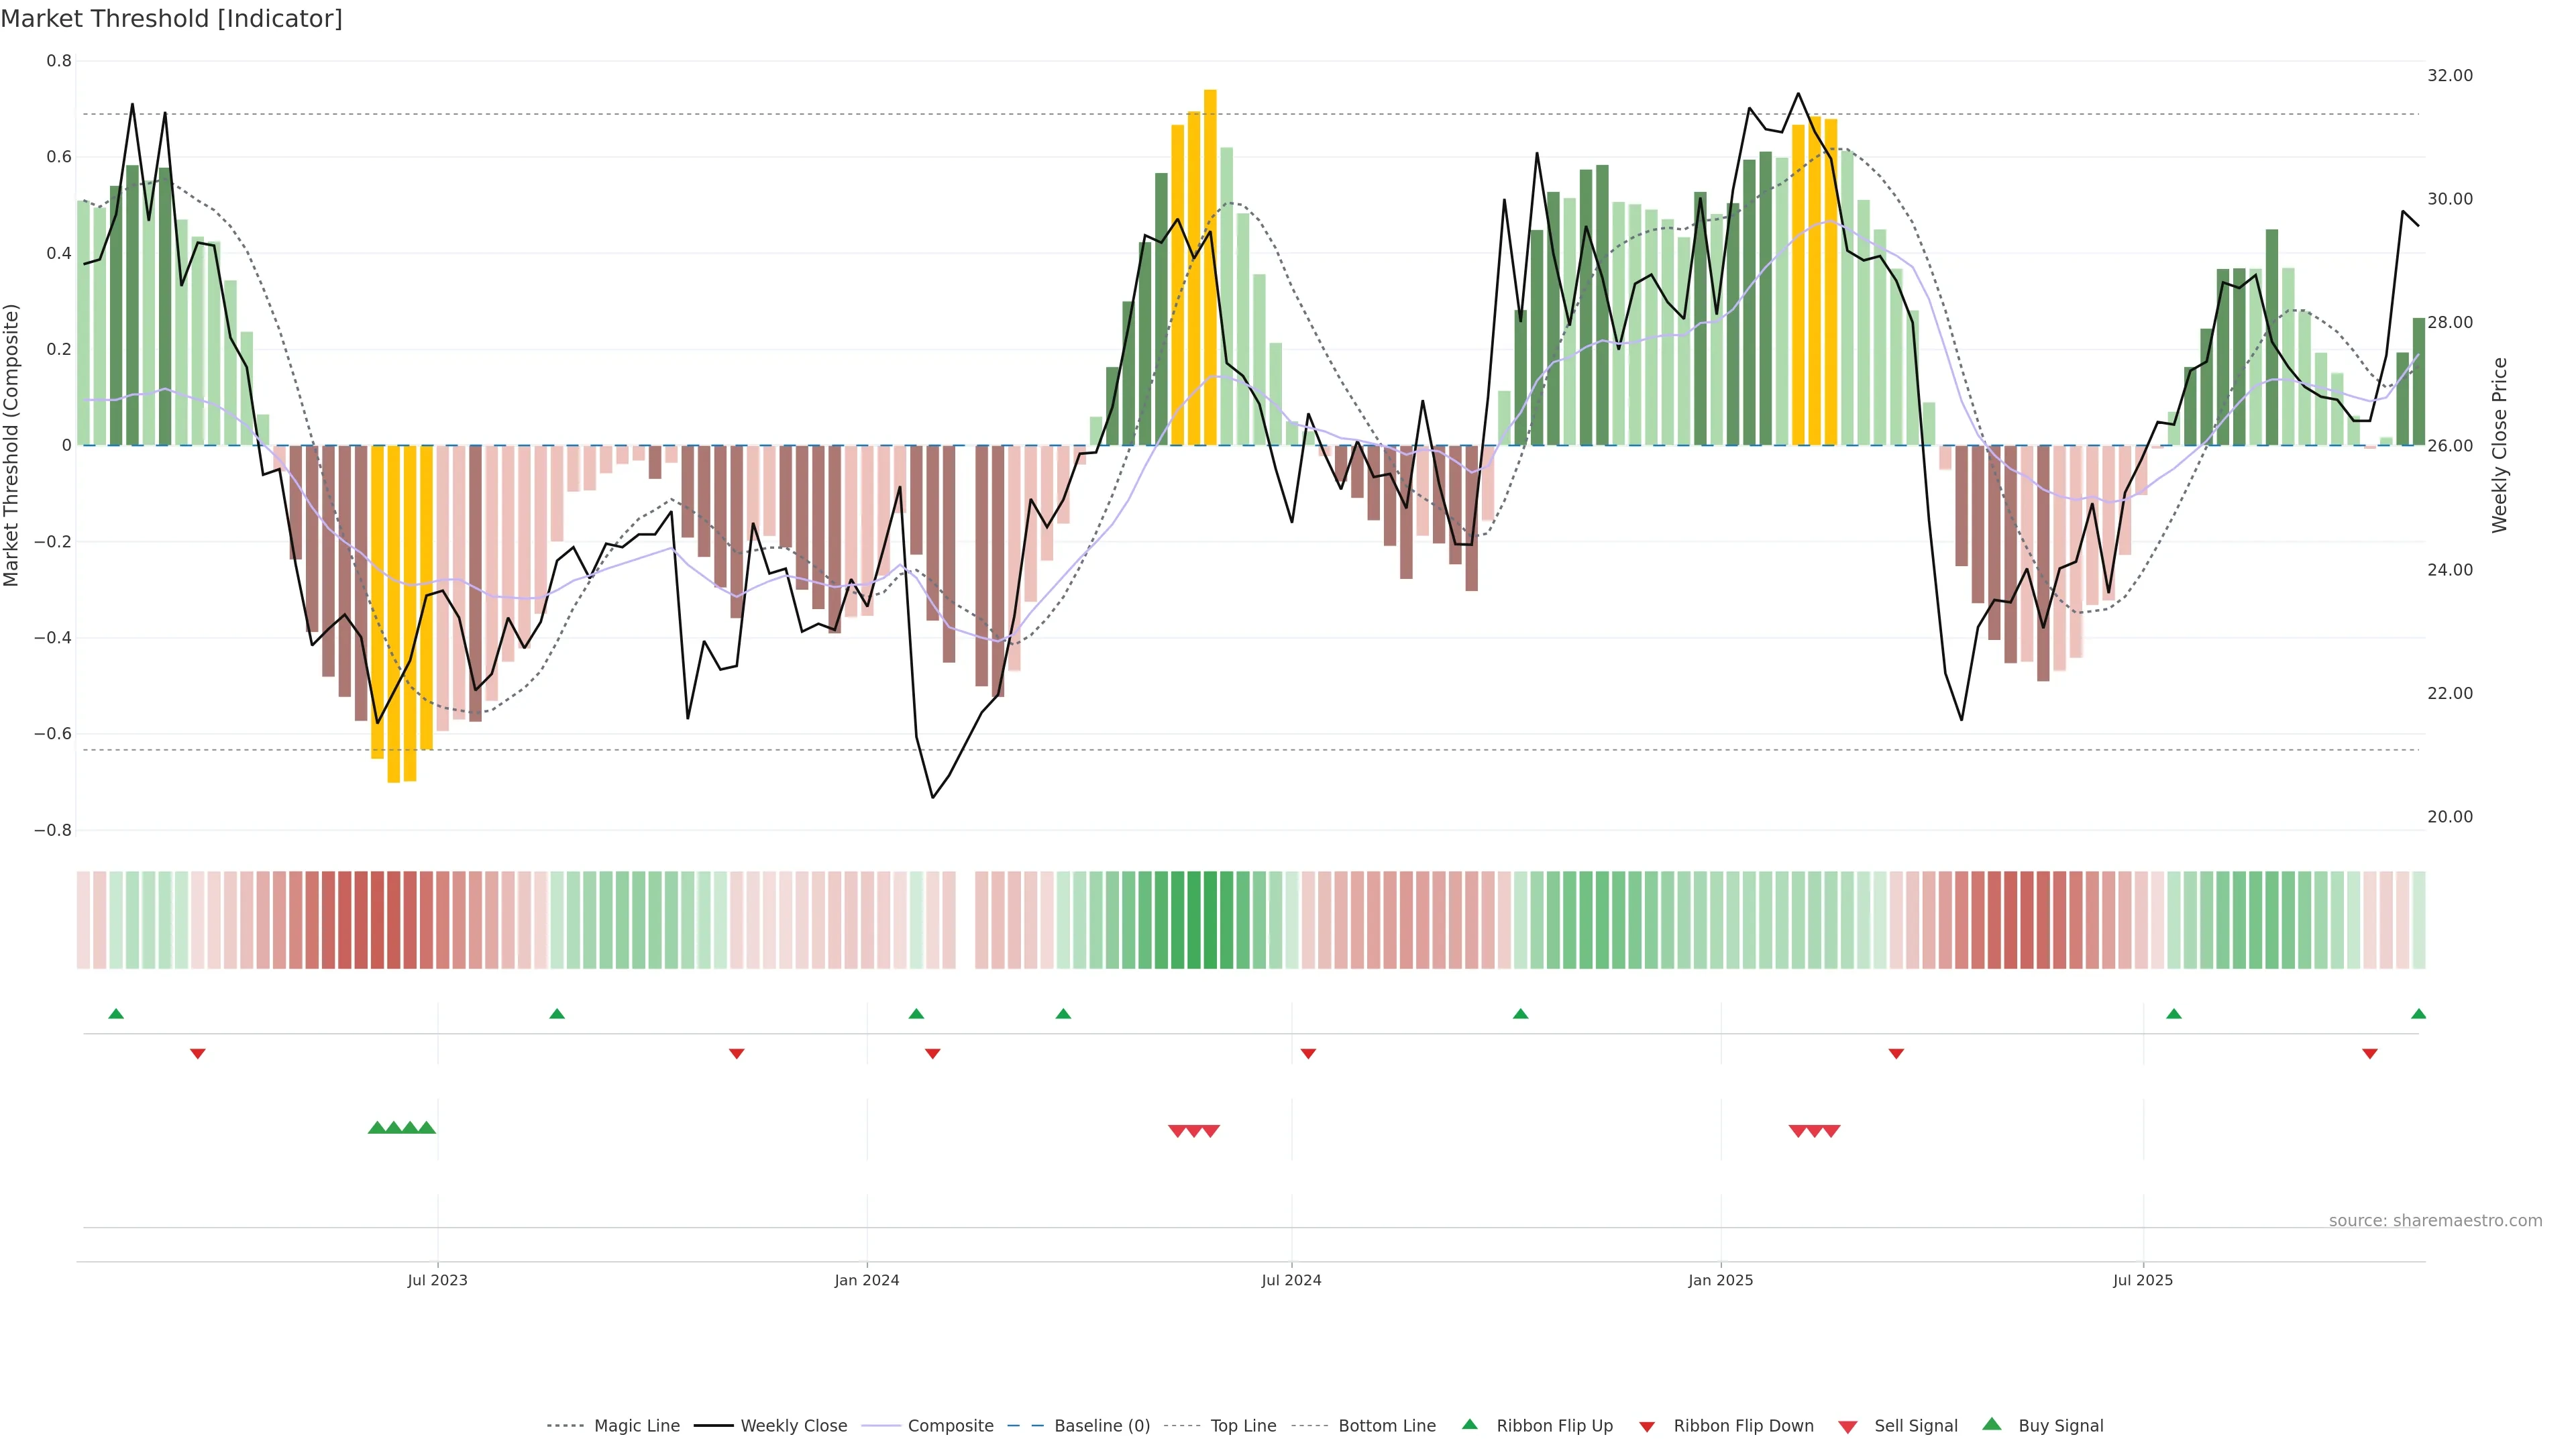
Task: Click the Ribbon Flip Up legend triangle
Action: [1469, 1424]
